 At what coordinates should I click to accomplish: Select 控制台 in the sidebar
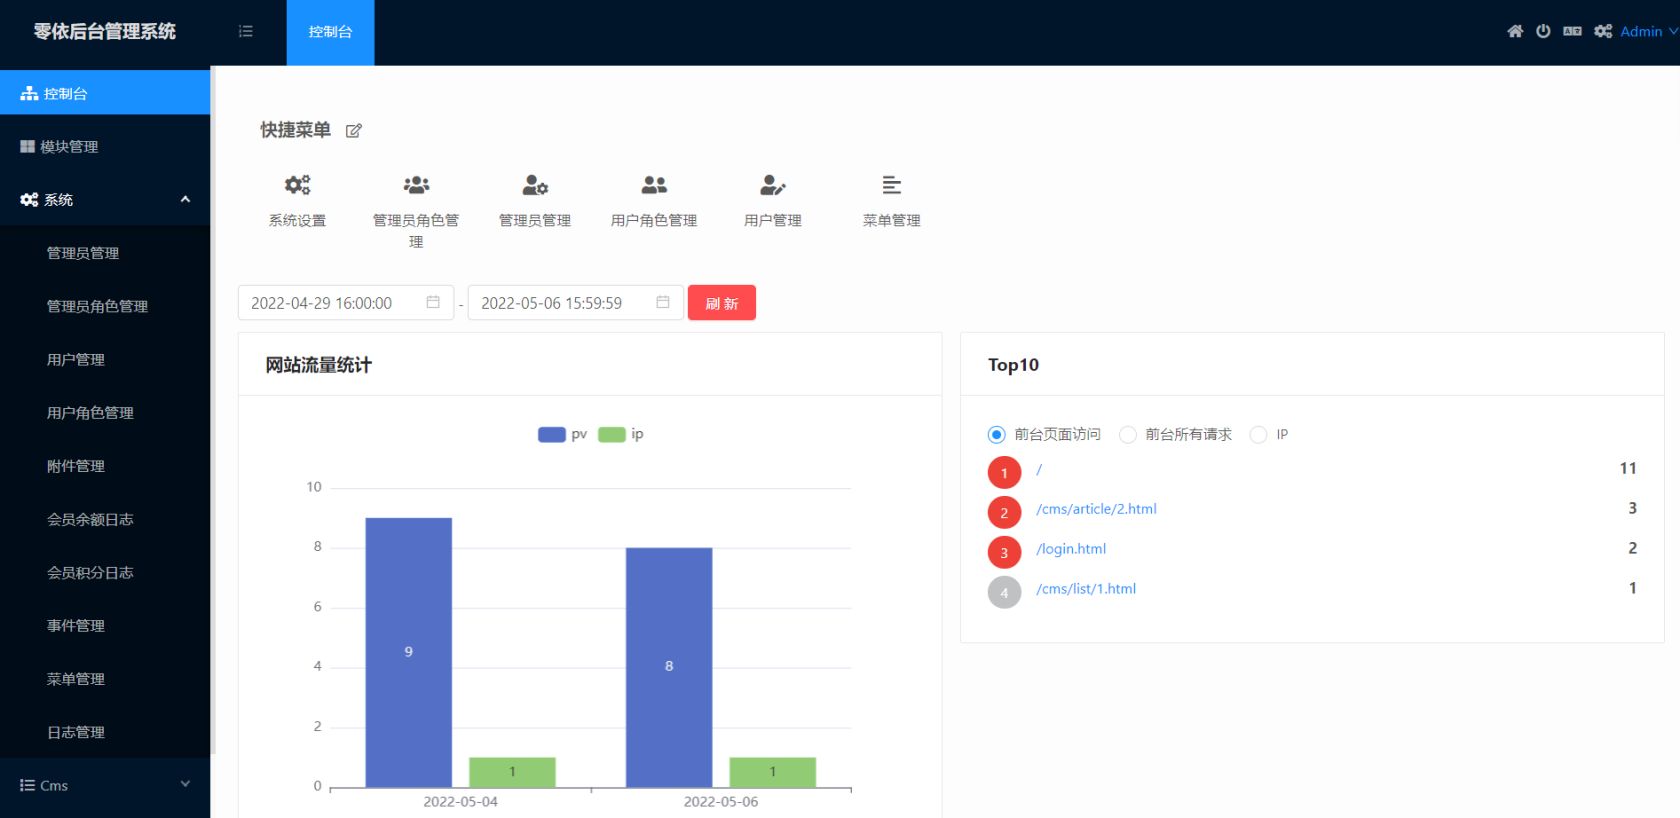(x=105, y=93)
